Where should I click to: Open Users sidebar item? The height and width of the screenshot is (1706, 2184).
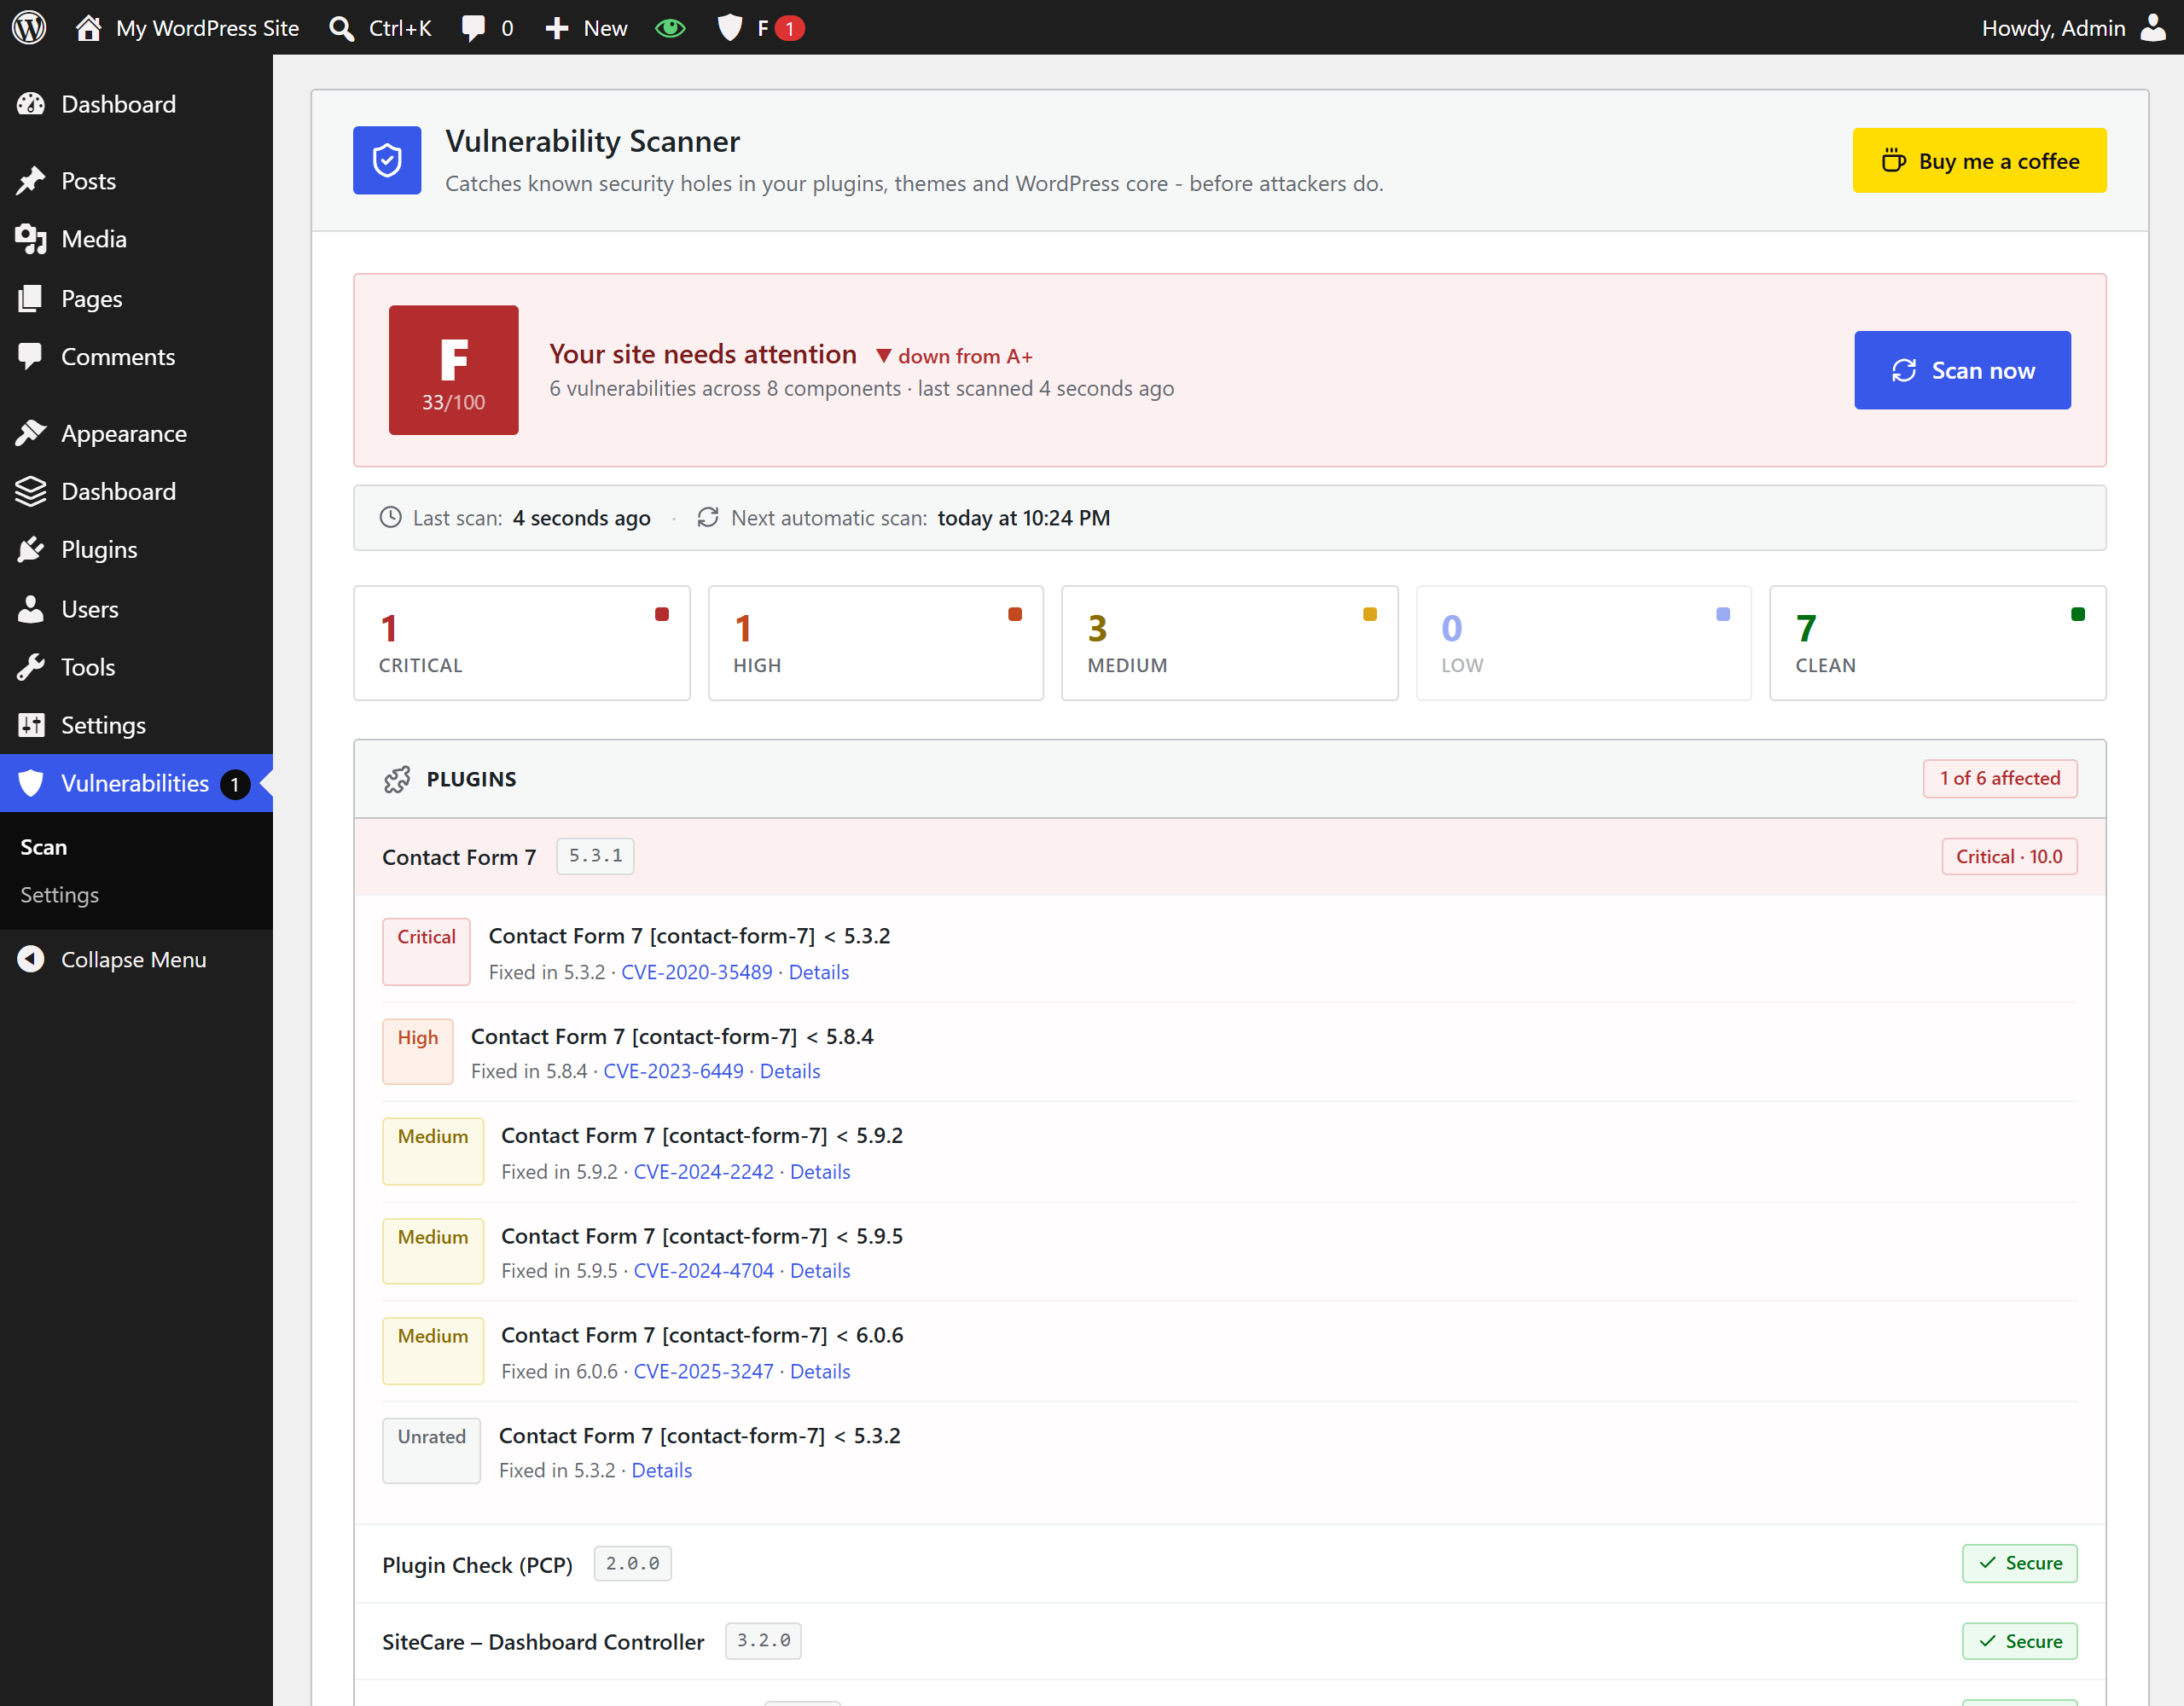pos(136,609)
